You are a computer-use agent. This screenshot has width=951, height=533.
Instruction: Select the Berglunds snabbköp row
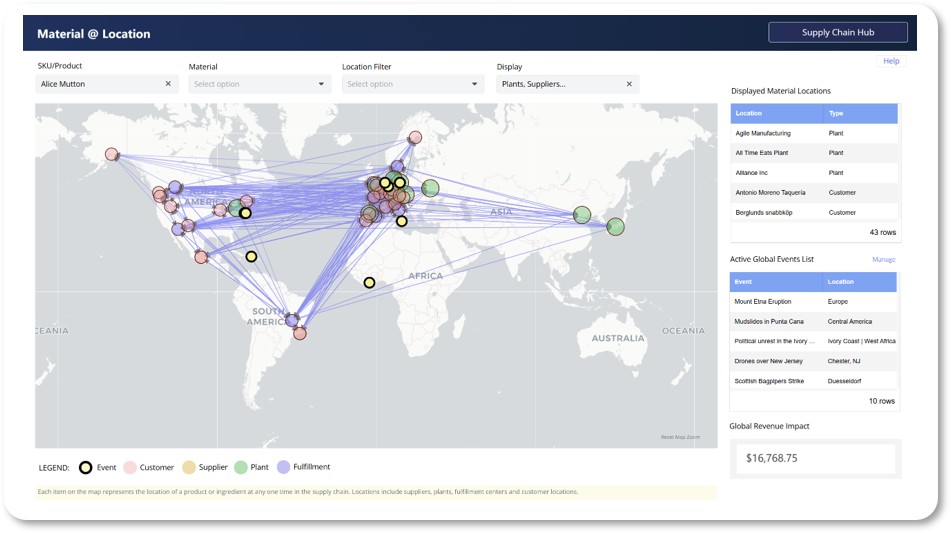coord(814,212)
